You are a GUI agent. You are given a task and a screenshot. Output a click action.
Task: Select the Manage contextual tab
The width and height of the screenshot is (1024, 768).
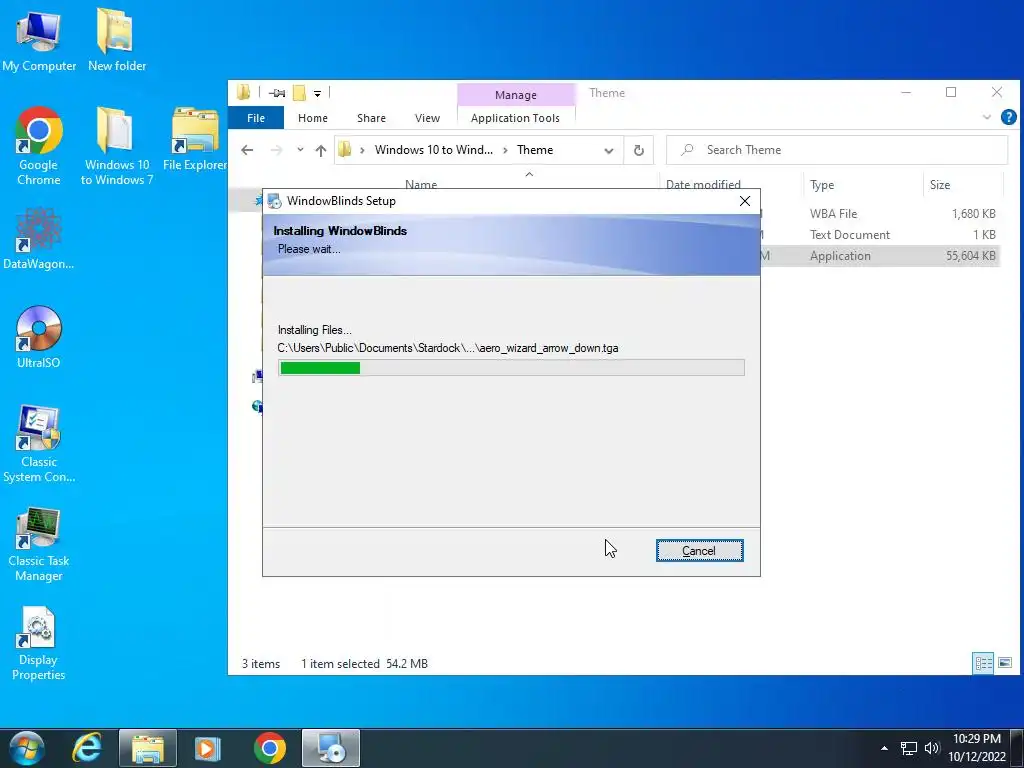tap(516, 95)
